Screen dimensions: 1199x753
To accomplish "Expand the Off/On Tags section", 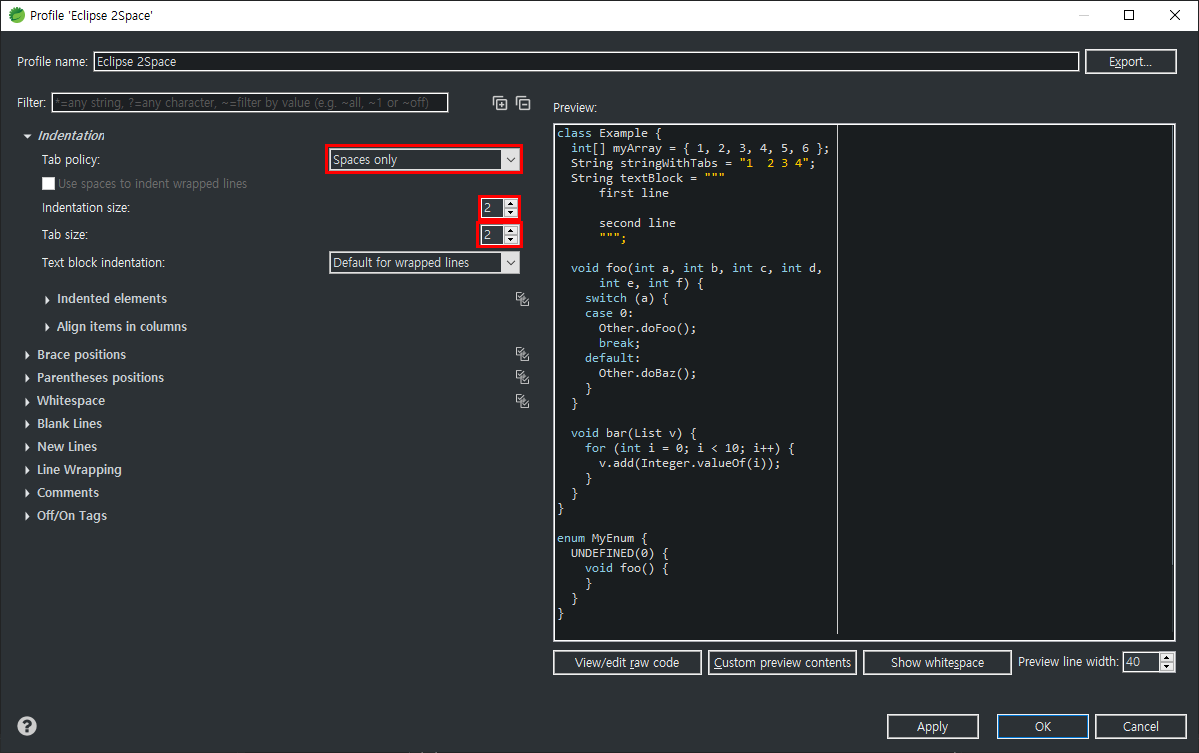I will 28,516.
